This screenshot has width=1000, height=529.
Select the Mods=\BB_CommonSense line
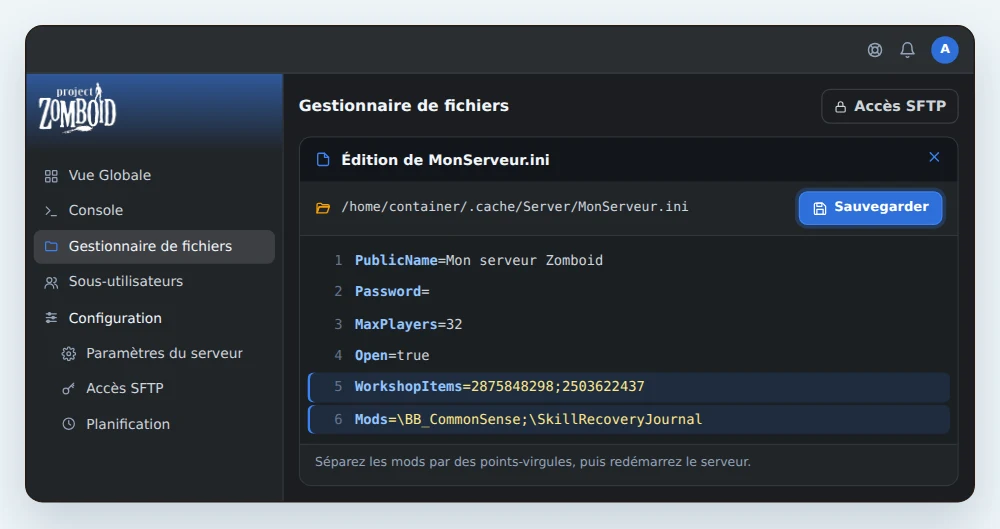(628, 419)
